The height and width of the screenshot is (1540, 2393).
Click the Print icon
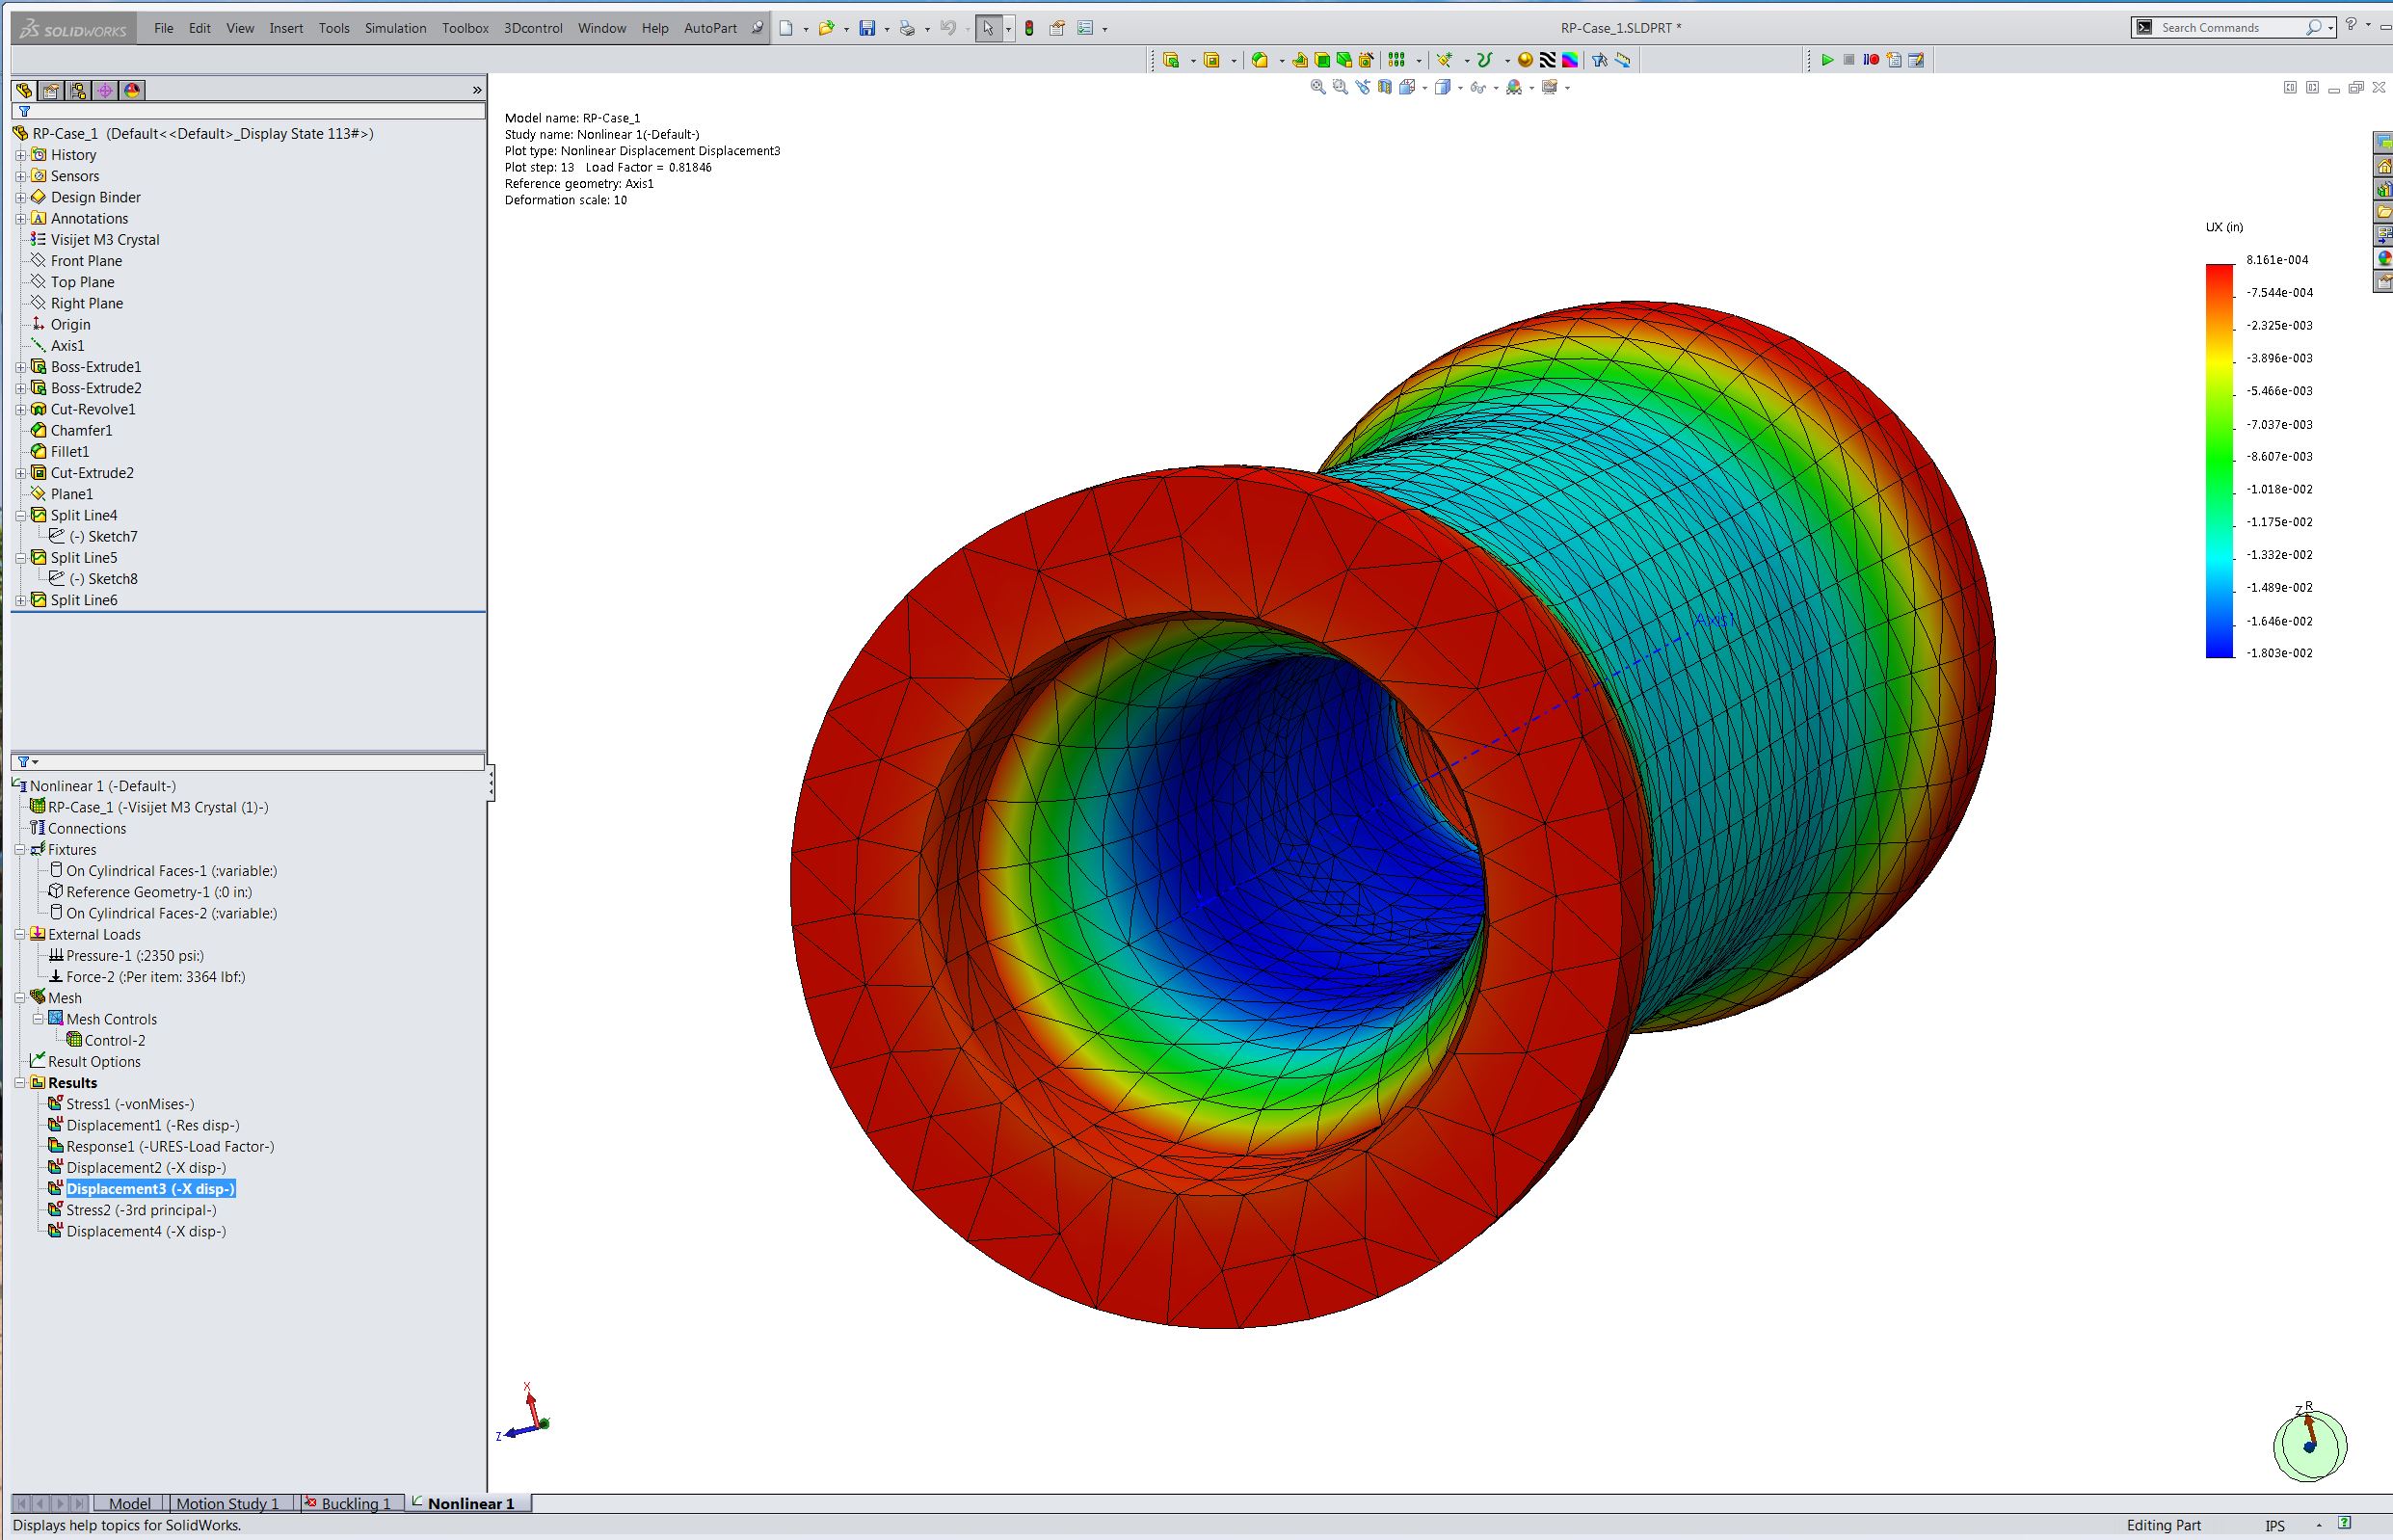pyautogui.click(x=907, y=28)
